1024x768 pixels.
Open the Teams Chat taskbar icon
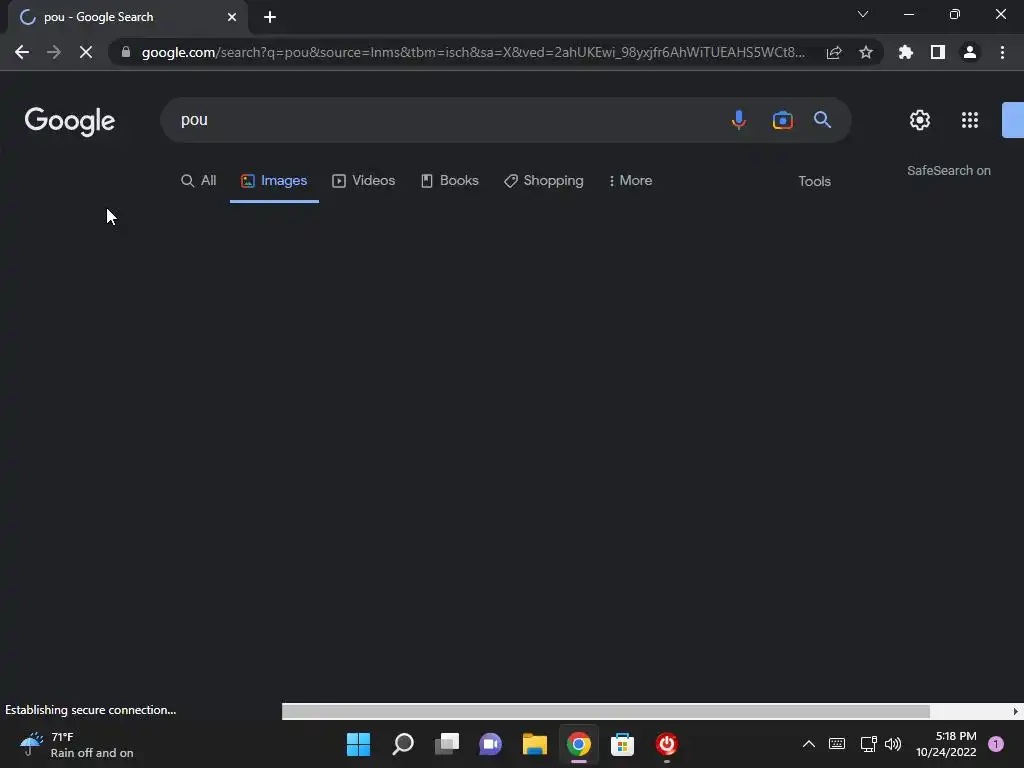tap(490, 744)
